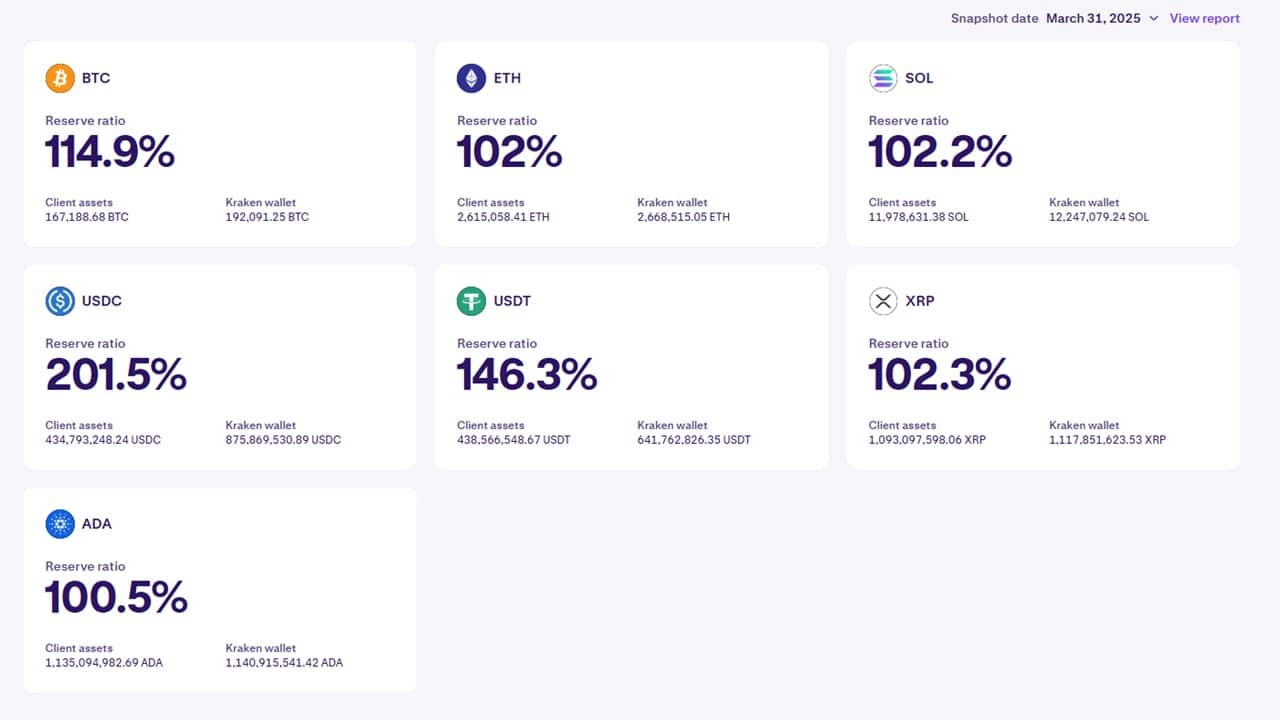
Task: Click the Client assets label in USDT card
Action: coord(490,426)
